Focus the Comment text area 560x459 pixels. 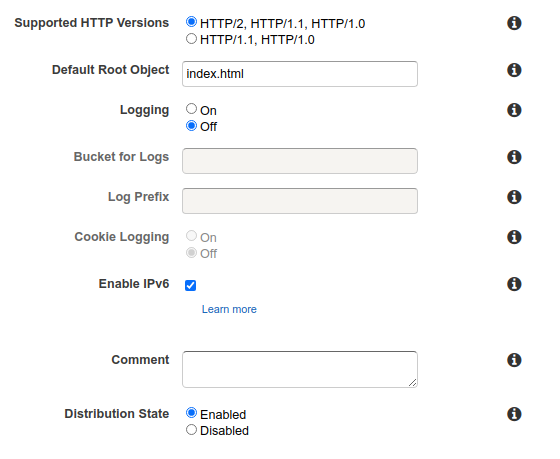pyautogui.click(x=300, y=369)
